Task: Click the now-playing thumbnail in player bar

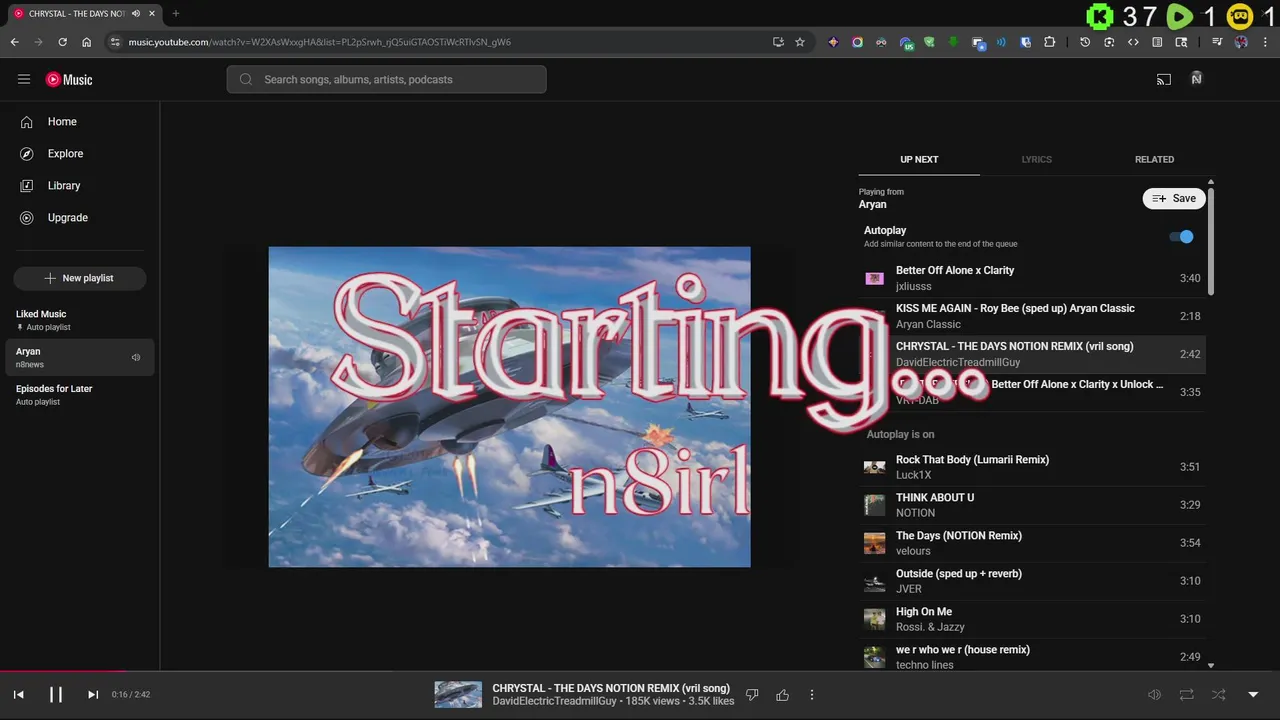Action: 458,694
